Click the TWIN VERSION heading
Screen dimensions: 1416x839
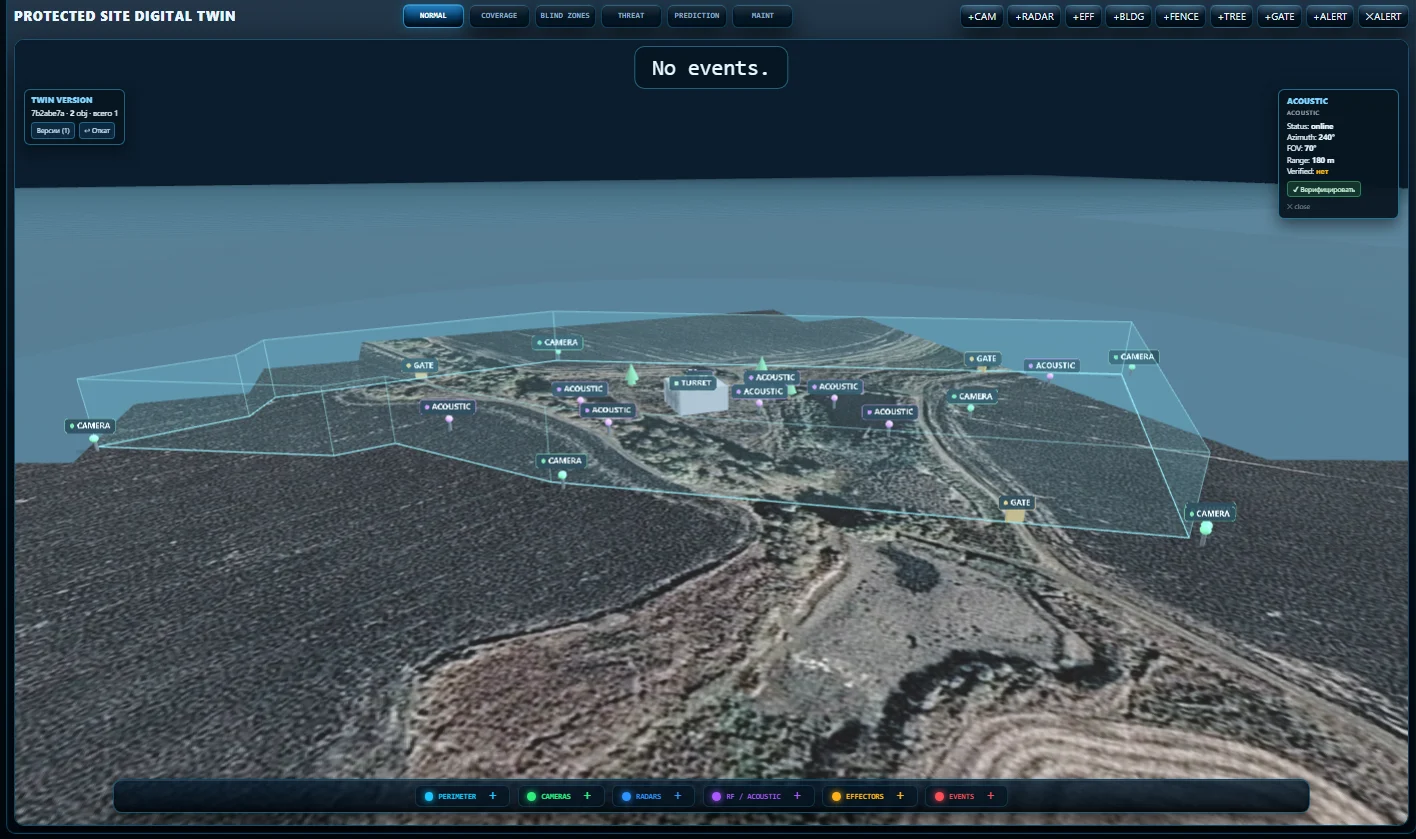62,100
